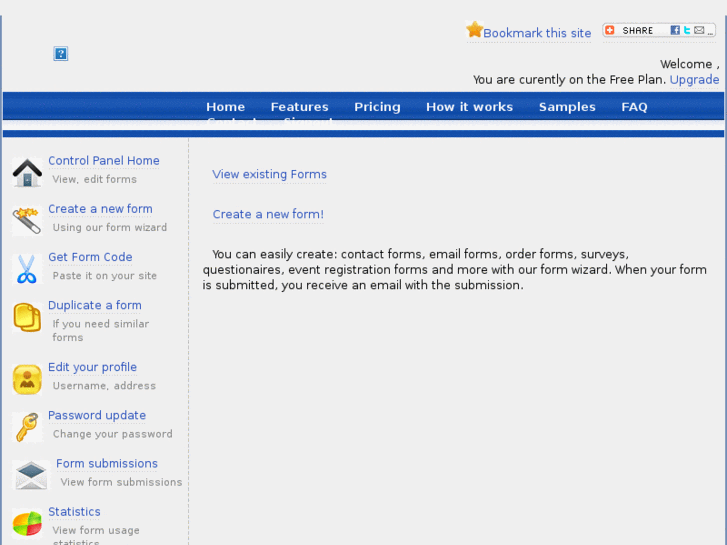Click the Control Panel Home house icon
This screenshot has height=545, width=727.
[x=27, y=173]
